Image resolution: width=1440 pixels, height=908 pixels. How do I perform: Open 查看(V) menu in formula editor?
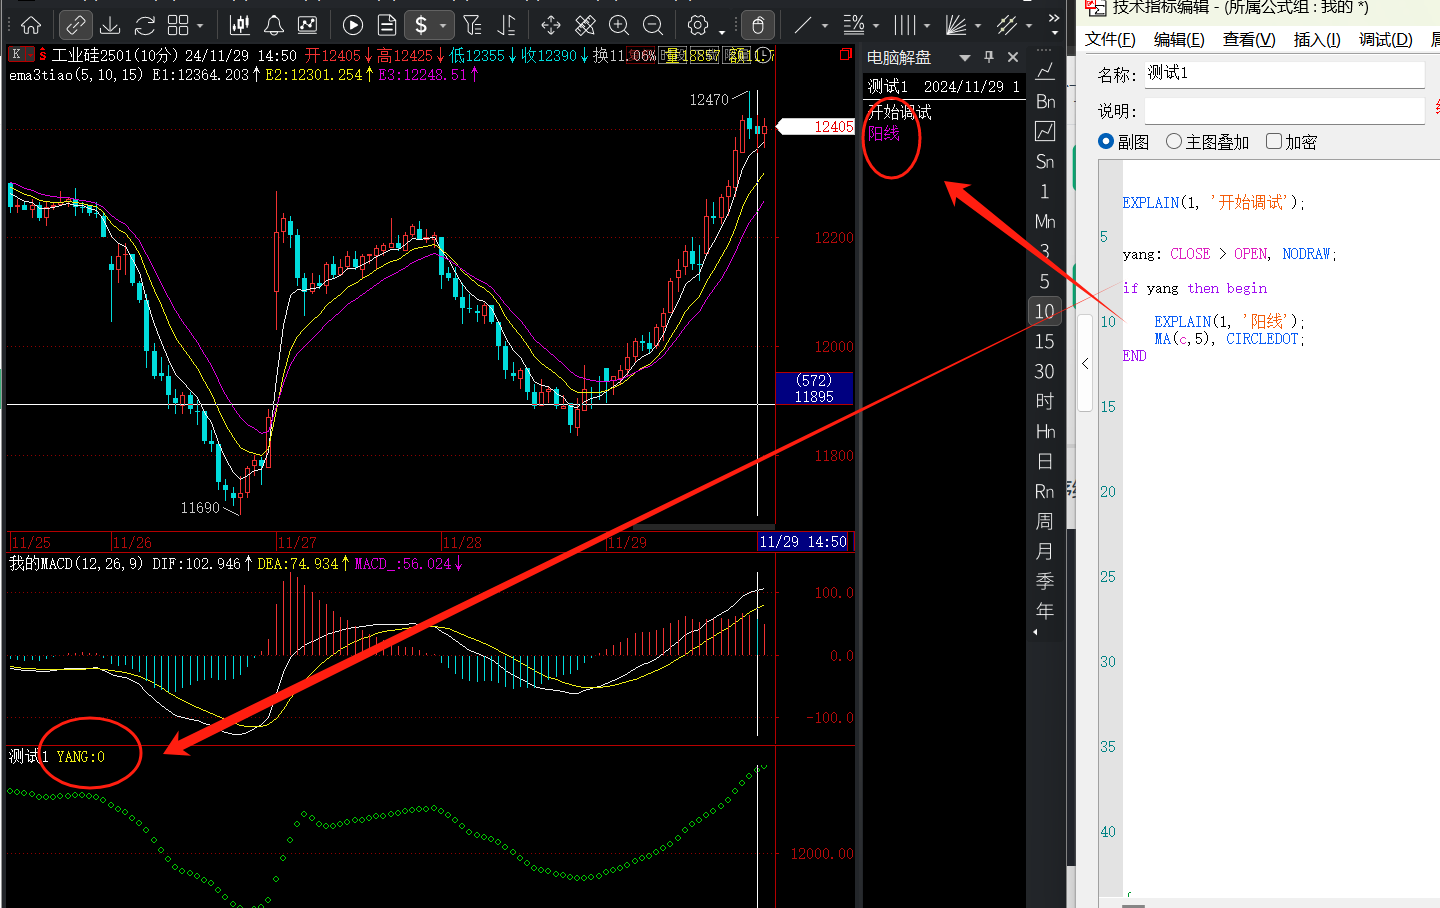(x=1249, y=40)
